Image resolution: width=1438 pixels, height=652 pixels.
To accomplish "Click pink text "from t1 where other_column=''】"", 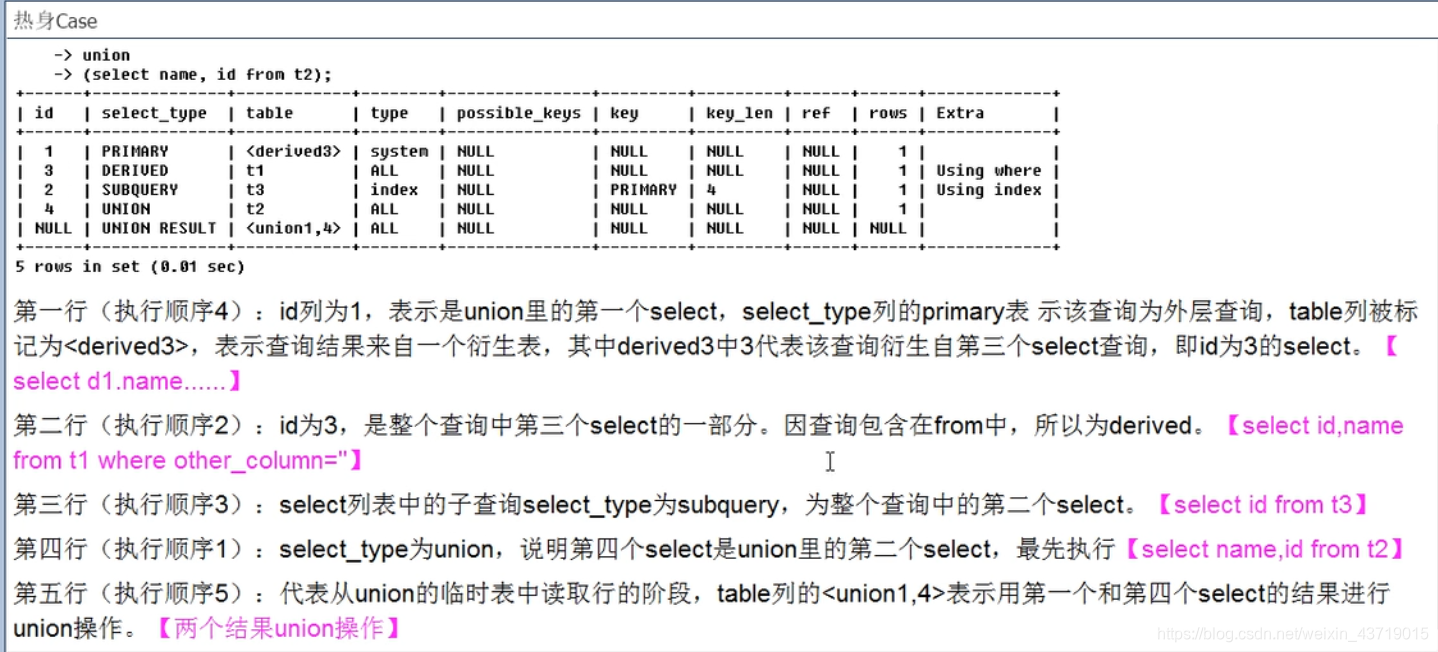I will click(x=189, y=460).
